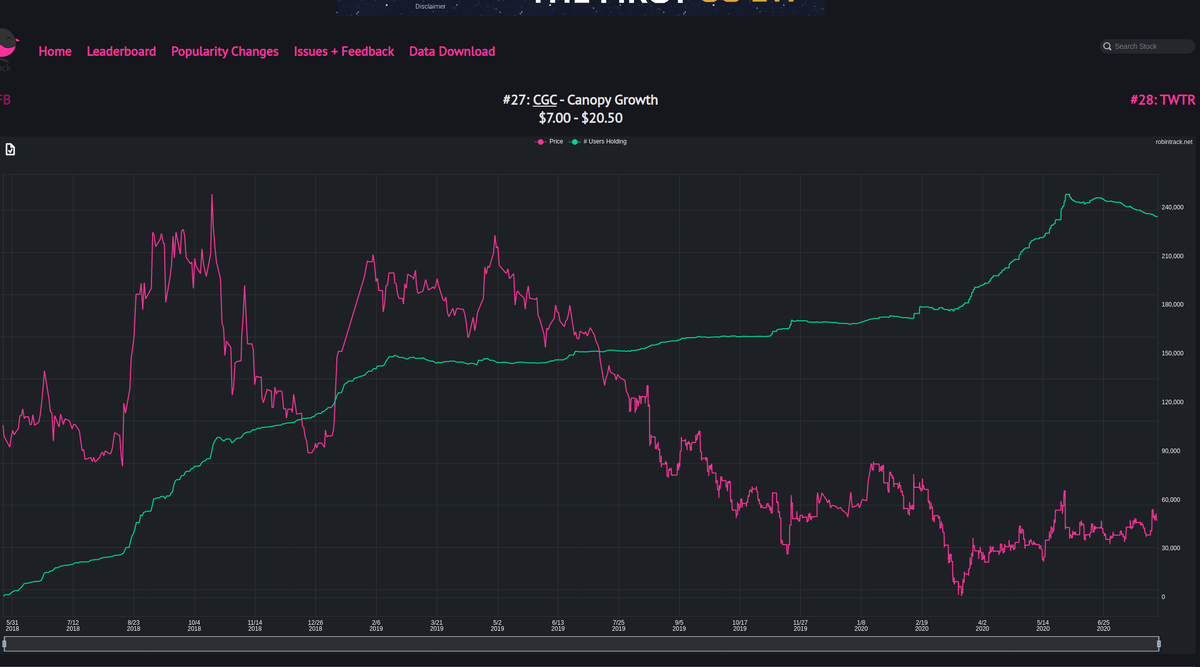
Task: Click the 6/25 2020 x-axis date label
Action: (x=1104, y=625)
